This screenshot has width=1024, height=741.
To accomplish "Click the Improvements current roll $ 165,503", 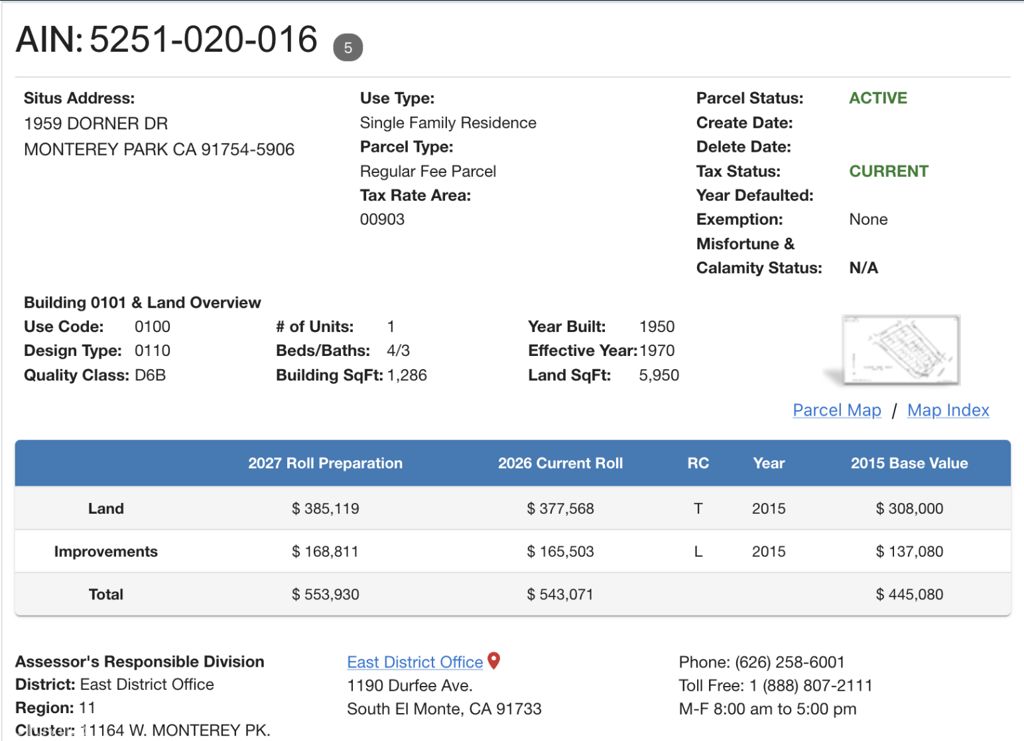I will pyautogui.click(x=560, y=552).
